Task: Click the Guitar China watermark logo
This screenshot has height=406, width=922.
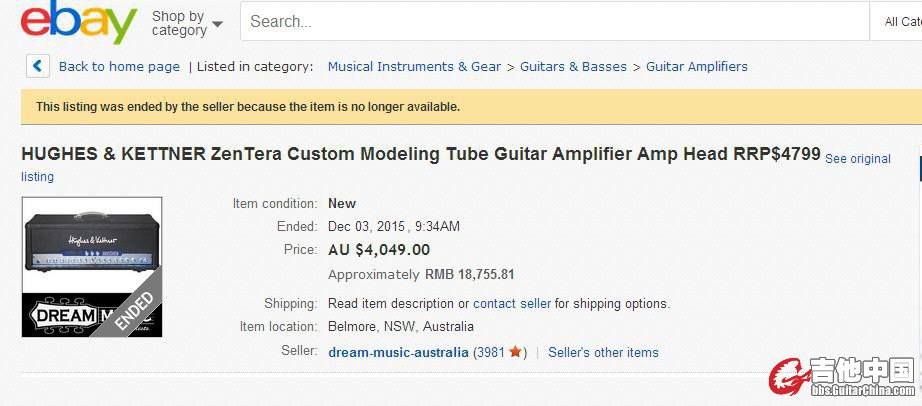Action: tap(842, 376)
